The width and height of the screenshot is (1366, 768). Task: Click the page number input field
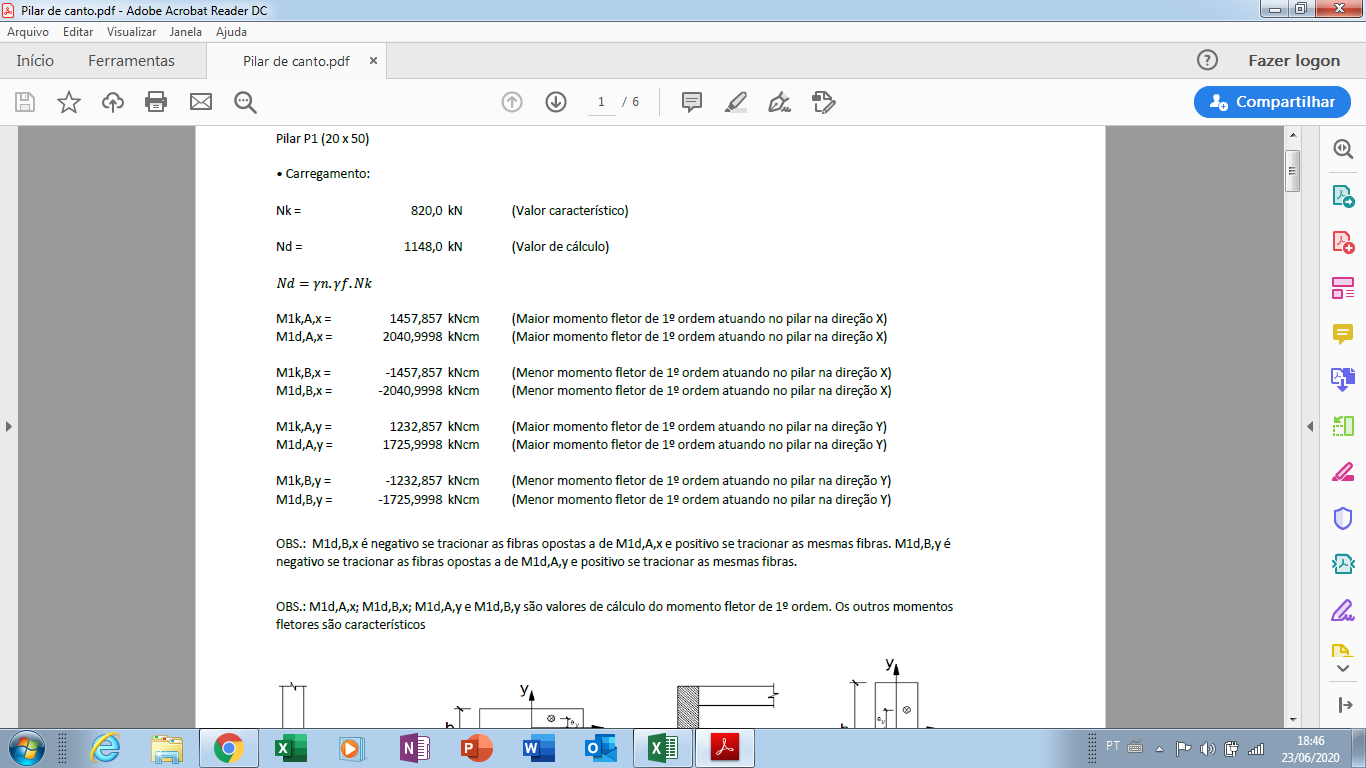pyautogui.click(x=601, y=102)
